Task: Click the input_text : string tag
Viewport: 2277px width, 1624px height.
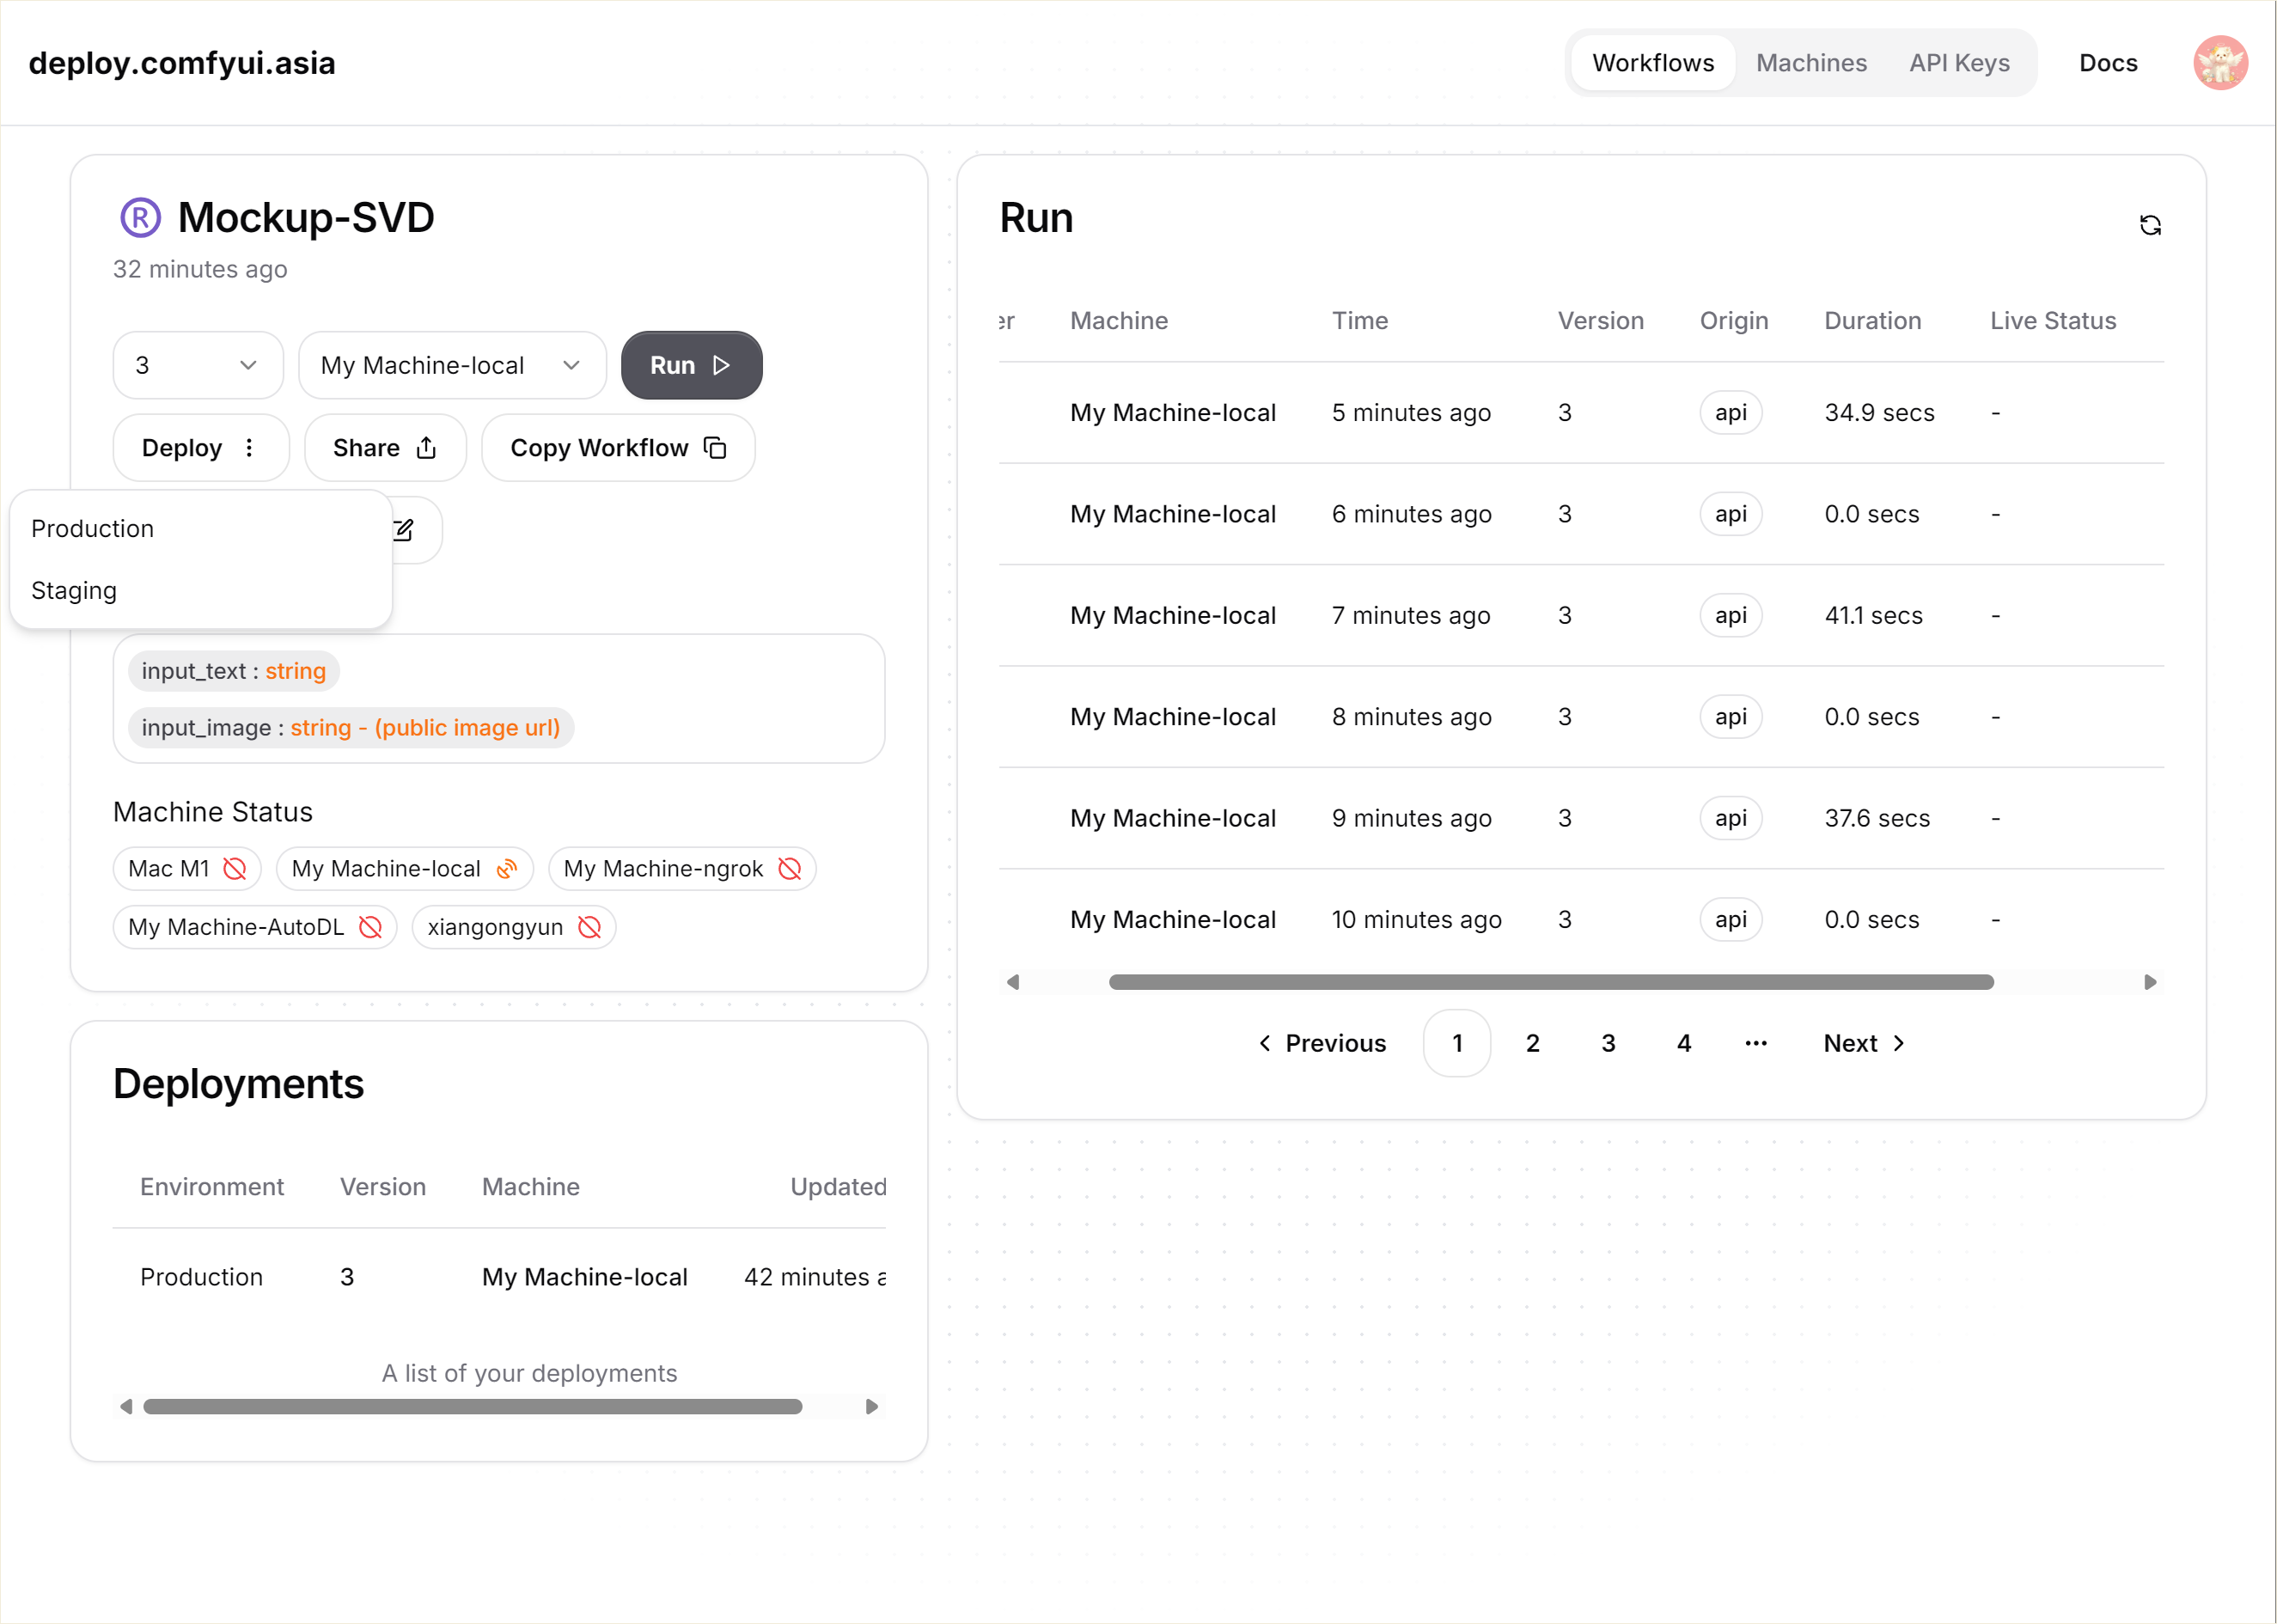Action: [x=234, y=671]
